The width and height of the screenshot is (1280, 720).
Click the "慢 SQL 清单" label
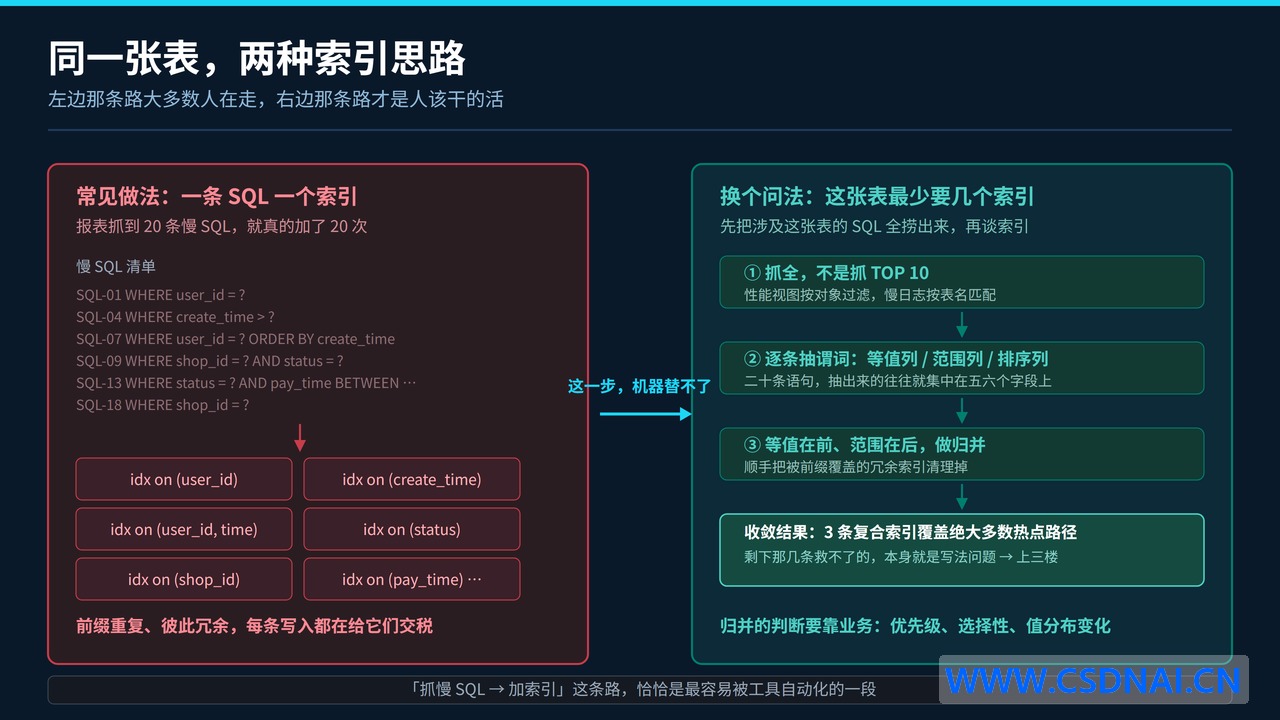pos(116,267)
